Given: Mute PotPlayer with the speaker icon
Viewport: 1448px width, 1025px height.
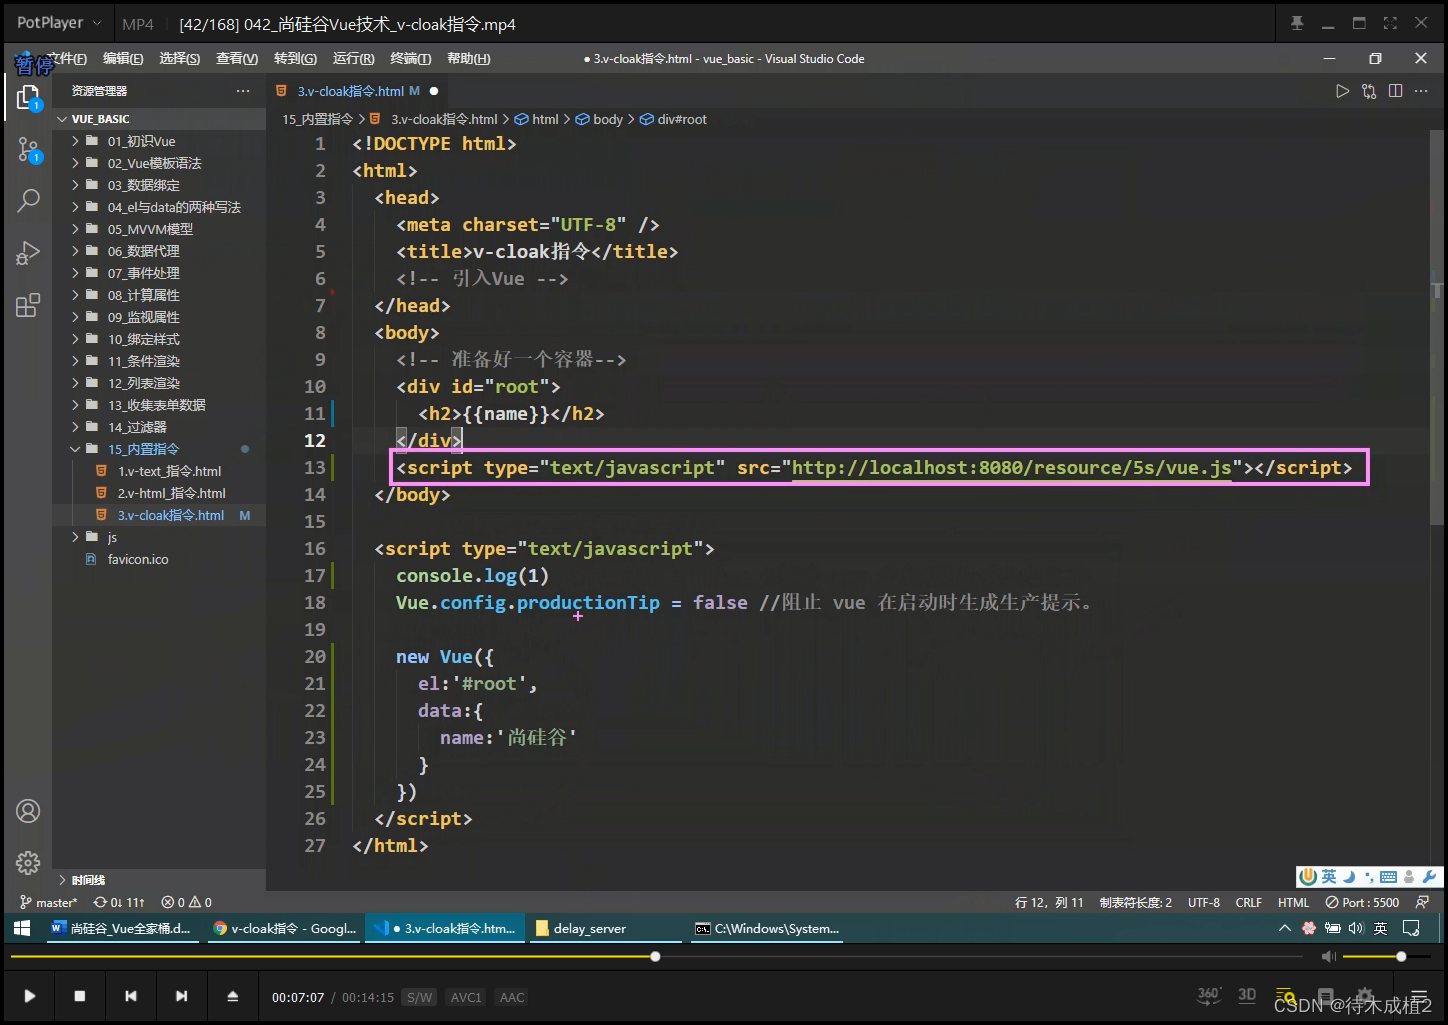Looking at the screenshot, I should 1328,957.
